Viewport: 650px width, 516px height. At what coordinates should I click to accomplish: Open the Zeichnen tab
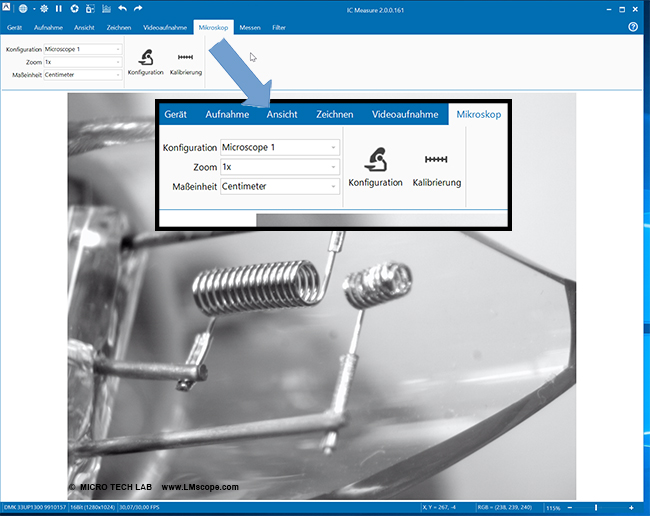point(117,27)
